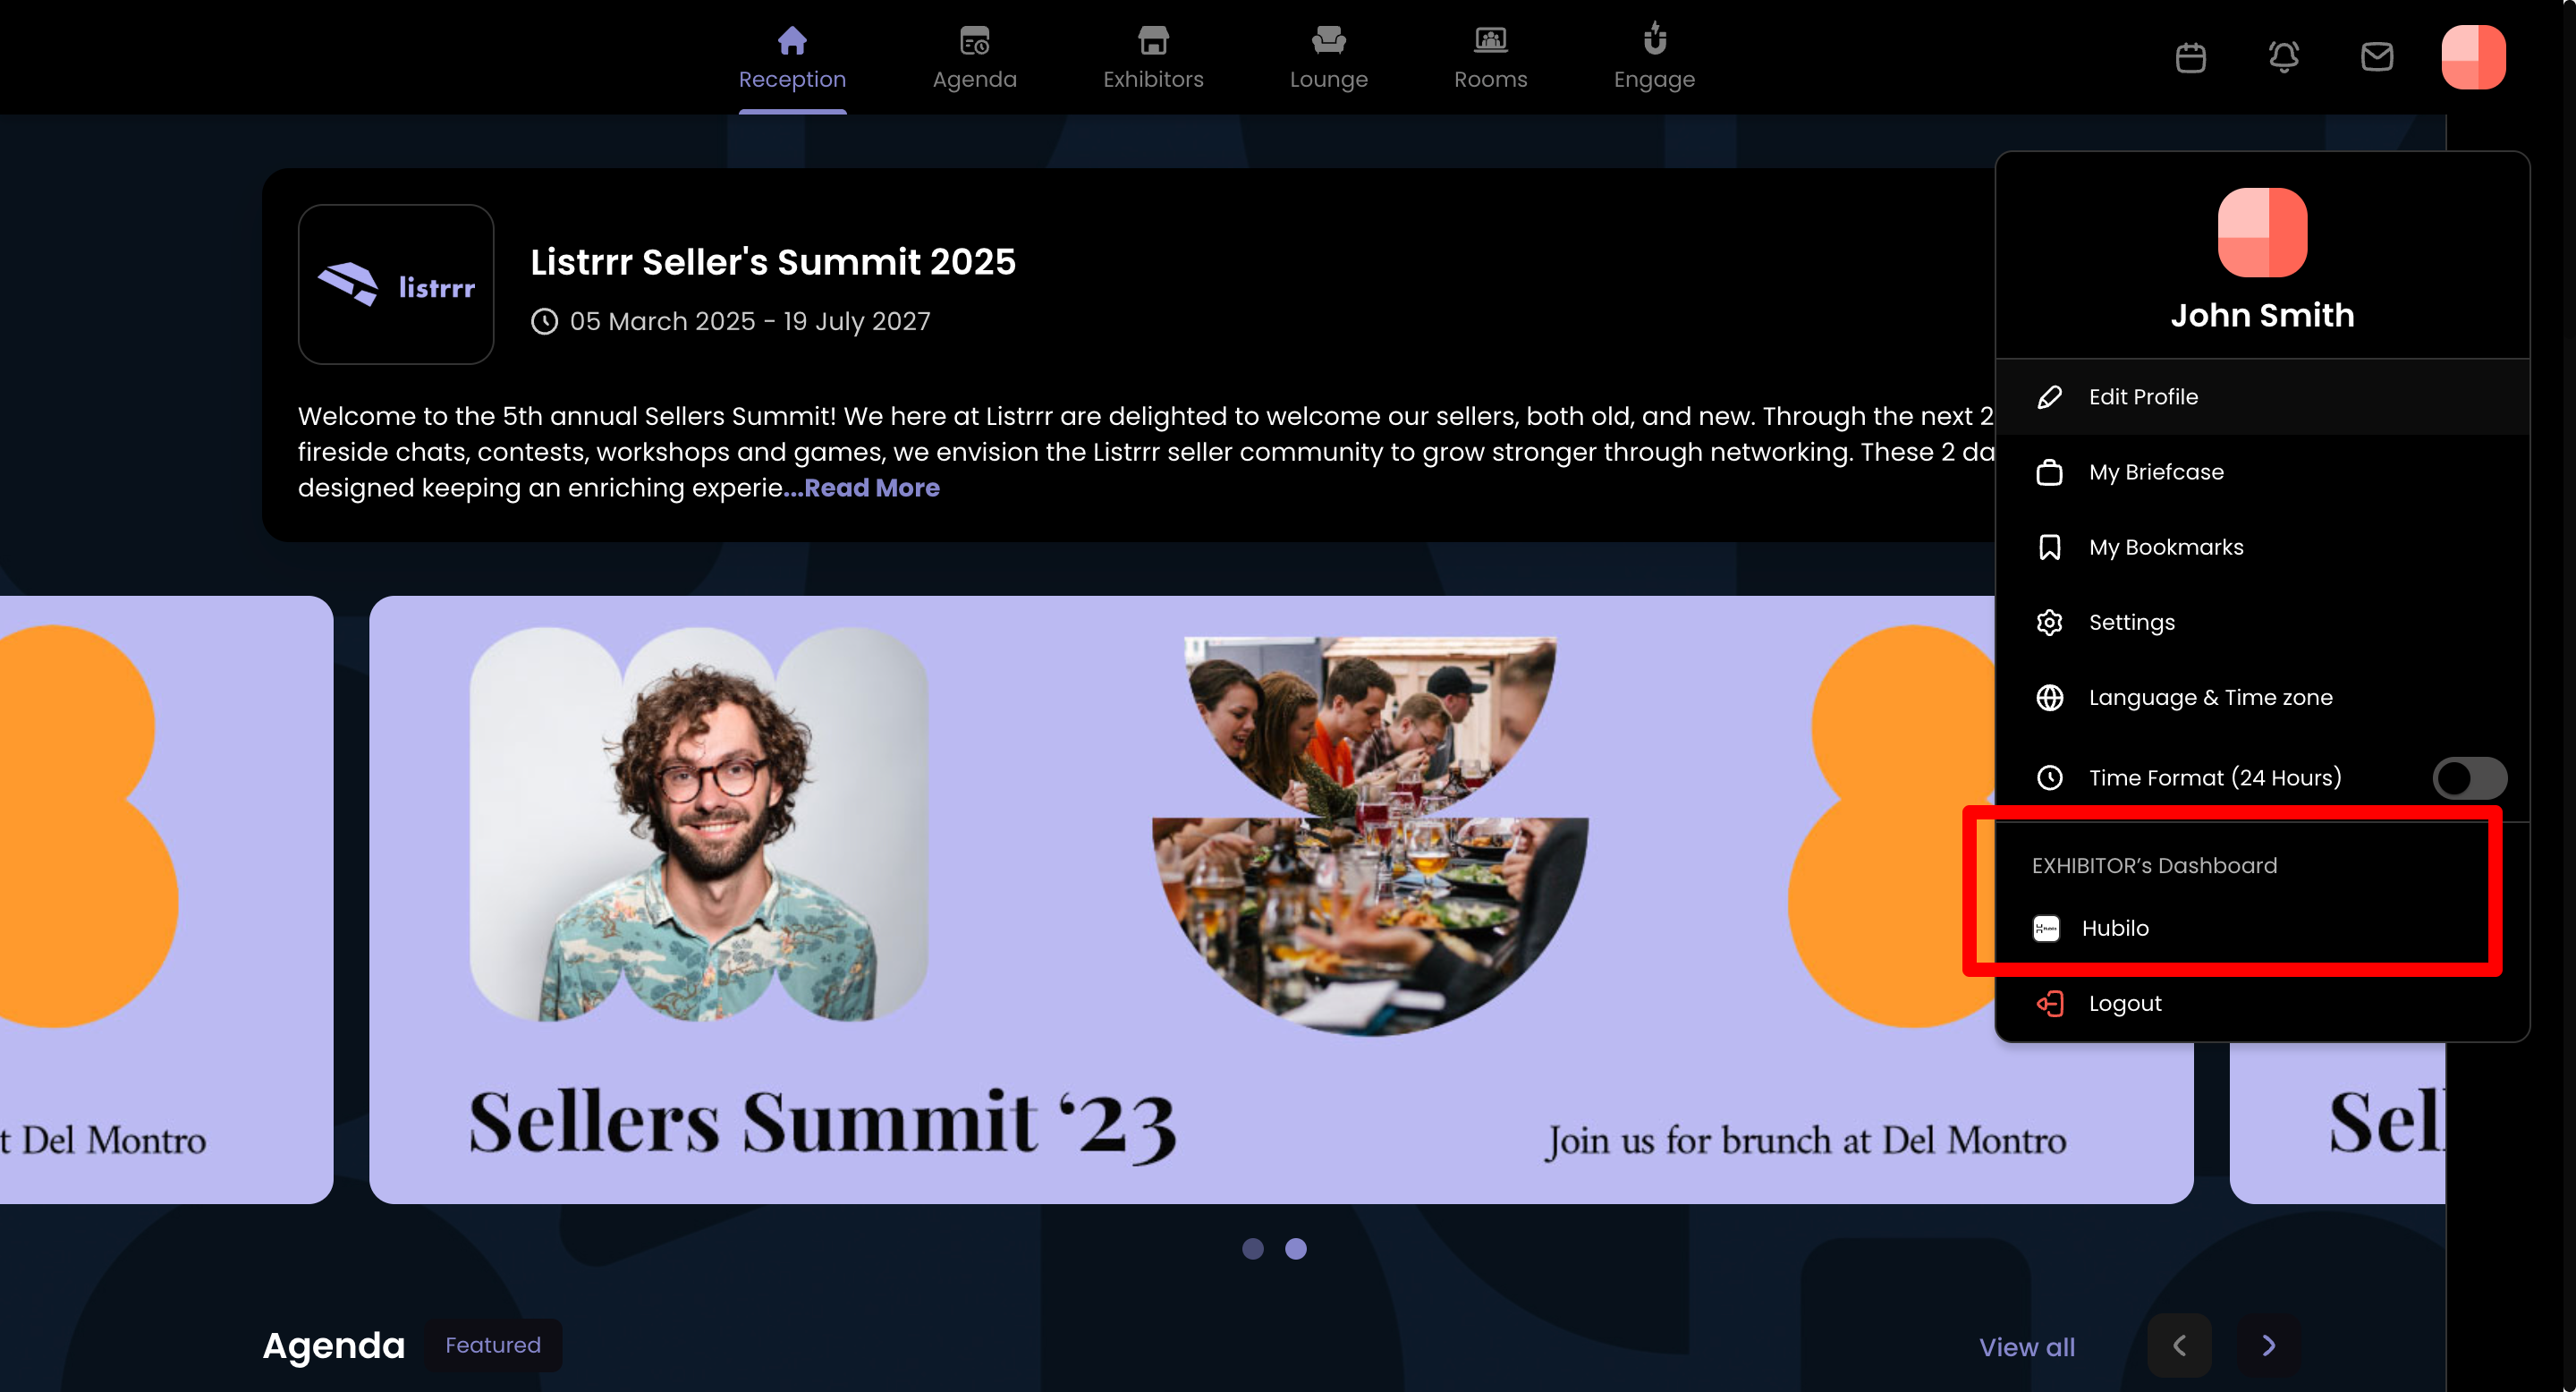Select the second carousel dot indicator
This screenshot has width=2576, height=1392.
tap(1295, 1249)
